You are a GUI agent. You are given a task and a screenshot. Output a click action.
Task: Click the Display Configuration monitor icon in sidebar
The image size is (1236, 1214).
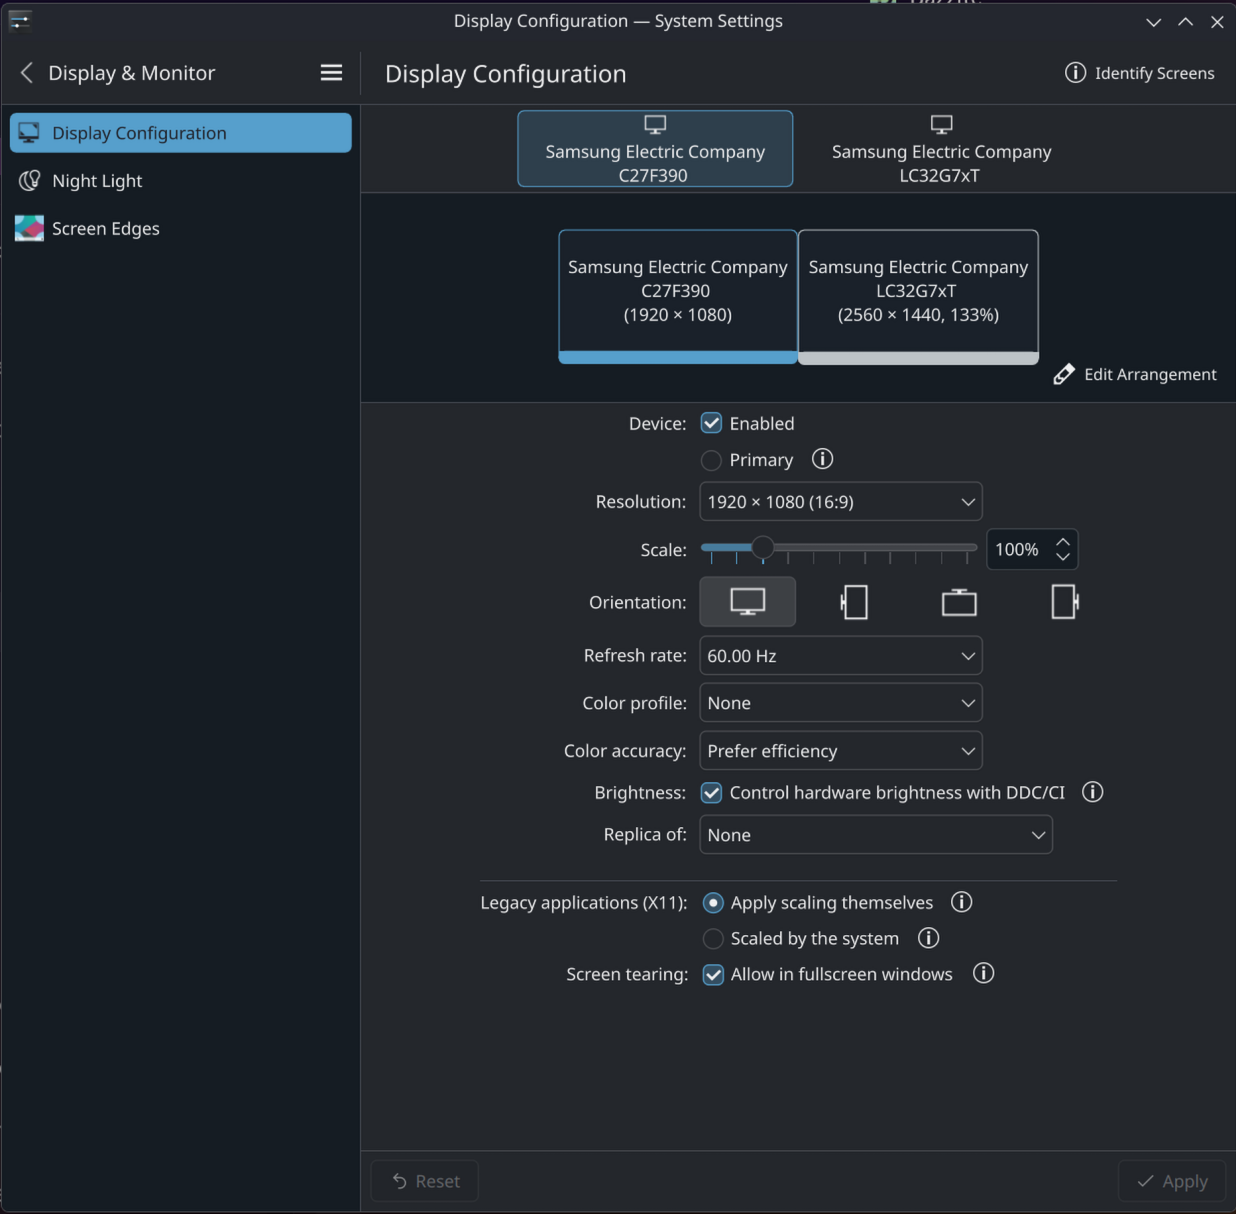point(29,133)
